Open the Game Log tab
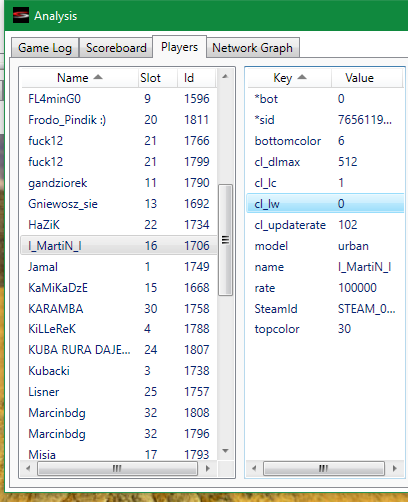 pos(45,48)
